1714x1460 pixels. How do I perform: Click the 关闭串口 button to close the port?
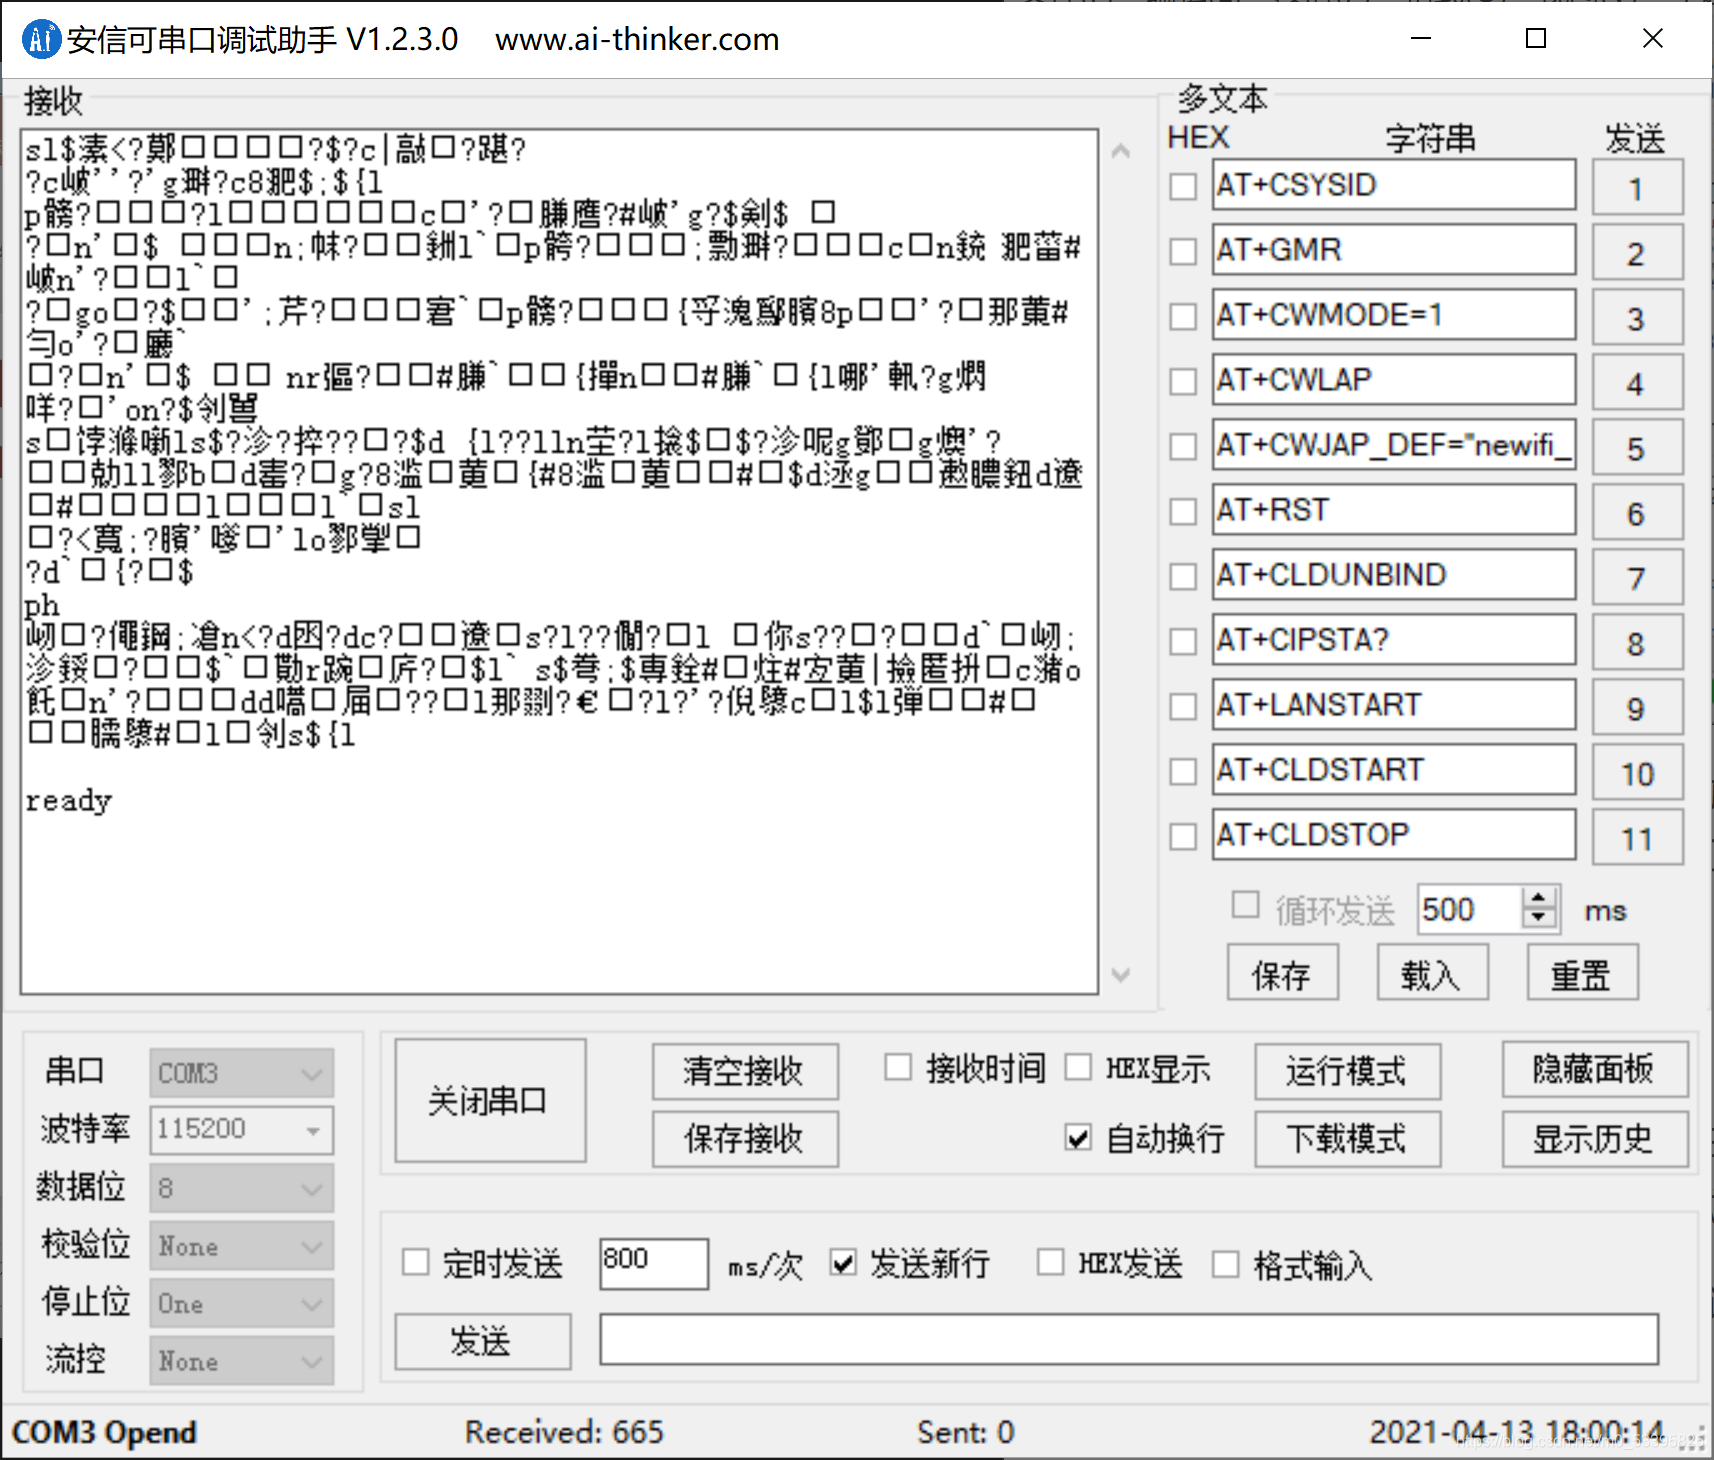tap(488, 1100)
